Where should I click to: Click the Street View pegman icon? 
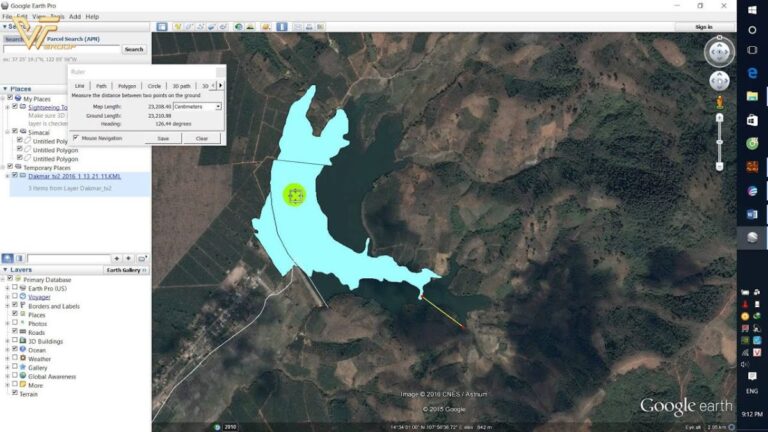(x=719, y=102)
